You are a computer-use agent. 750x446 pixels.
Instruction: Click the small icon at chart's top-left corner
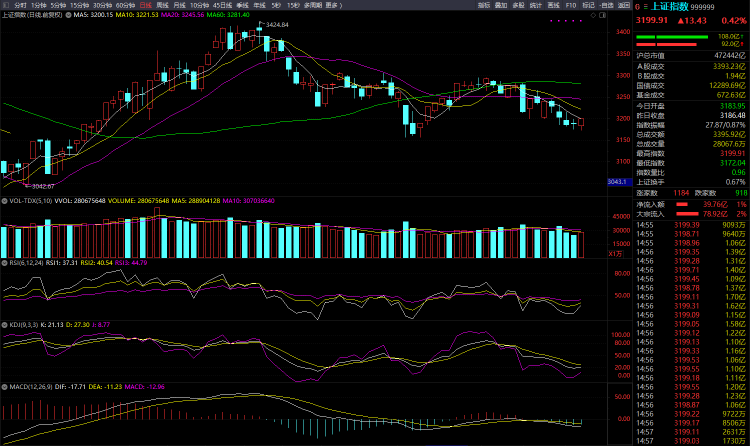tap(5, 5)
